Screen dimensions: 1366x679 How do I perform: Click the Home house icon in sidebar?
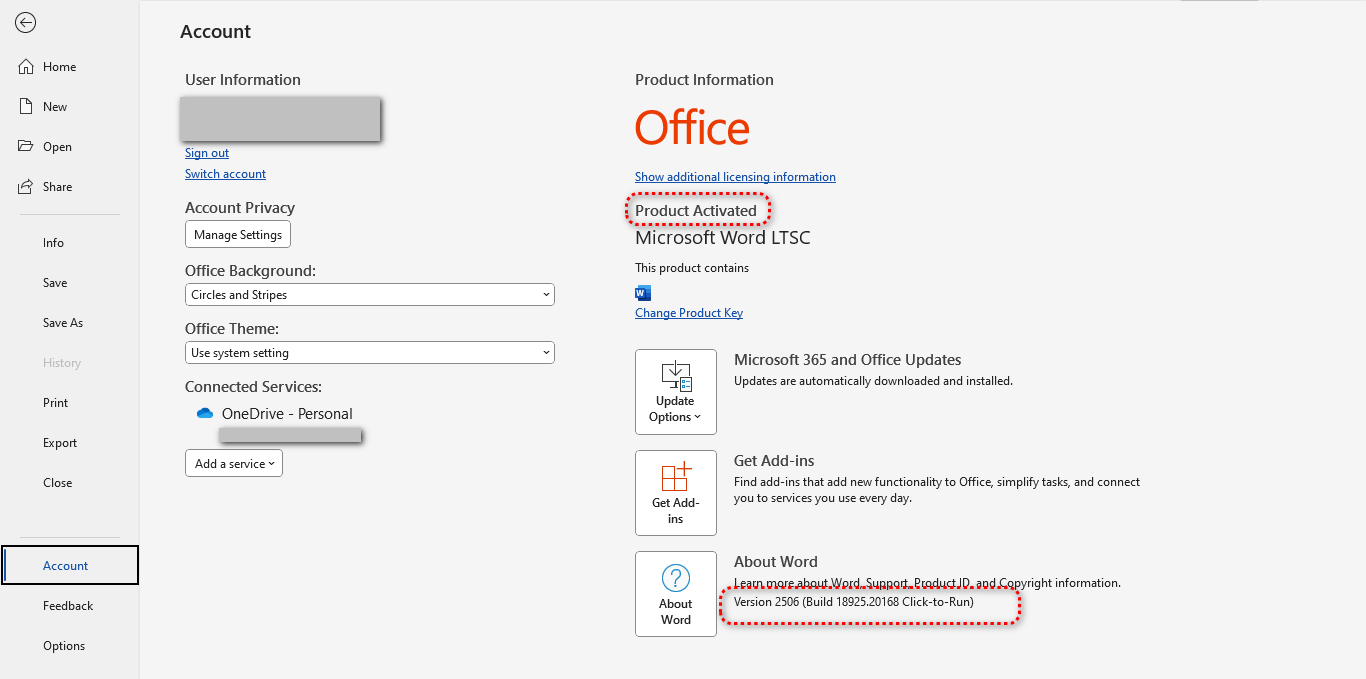pyautogui.click(x=26, y=67)
